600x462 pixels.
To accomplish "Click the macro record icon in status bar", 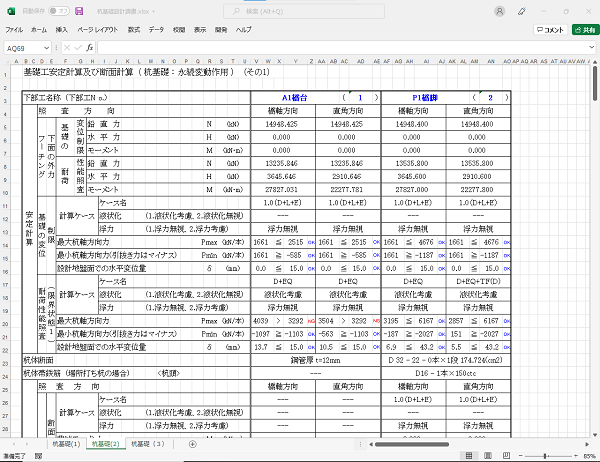I will 38,456.
